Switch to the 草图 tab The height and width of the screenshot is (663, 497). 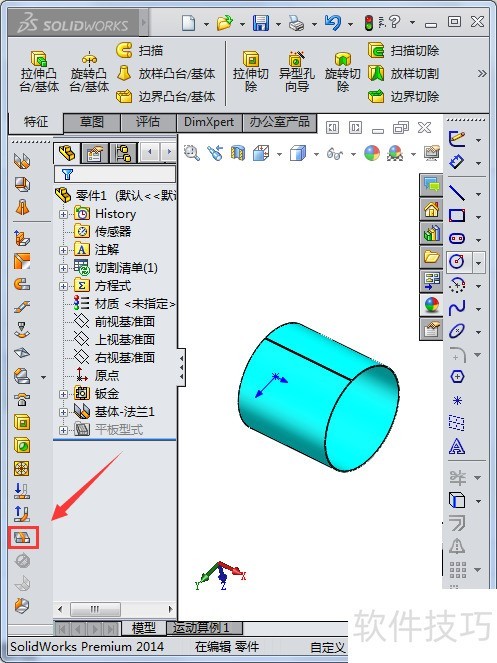92,123
